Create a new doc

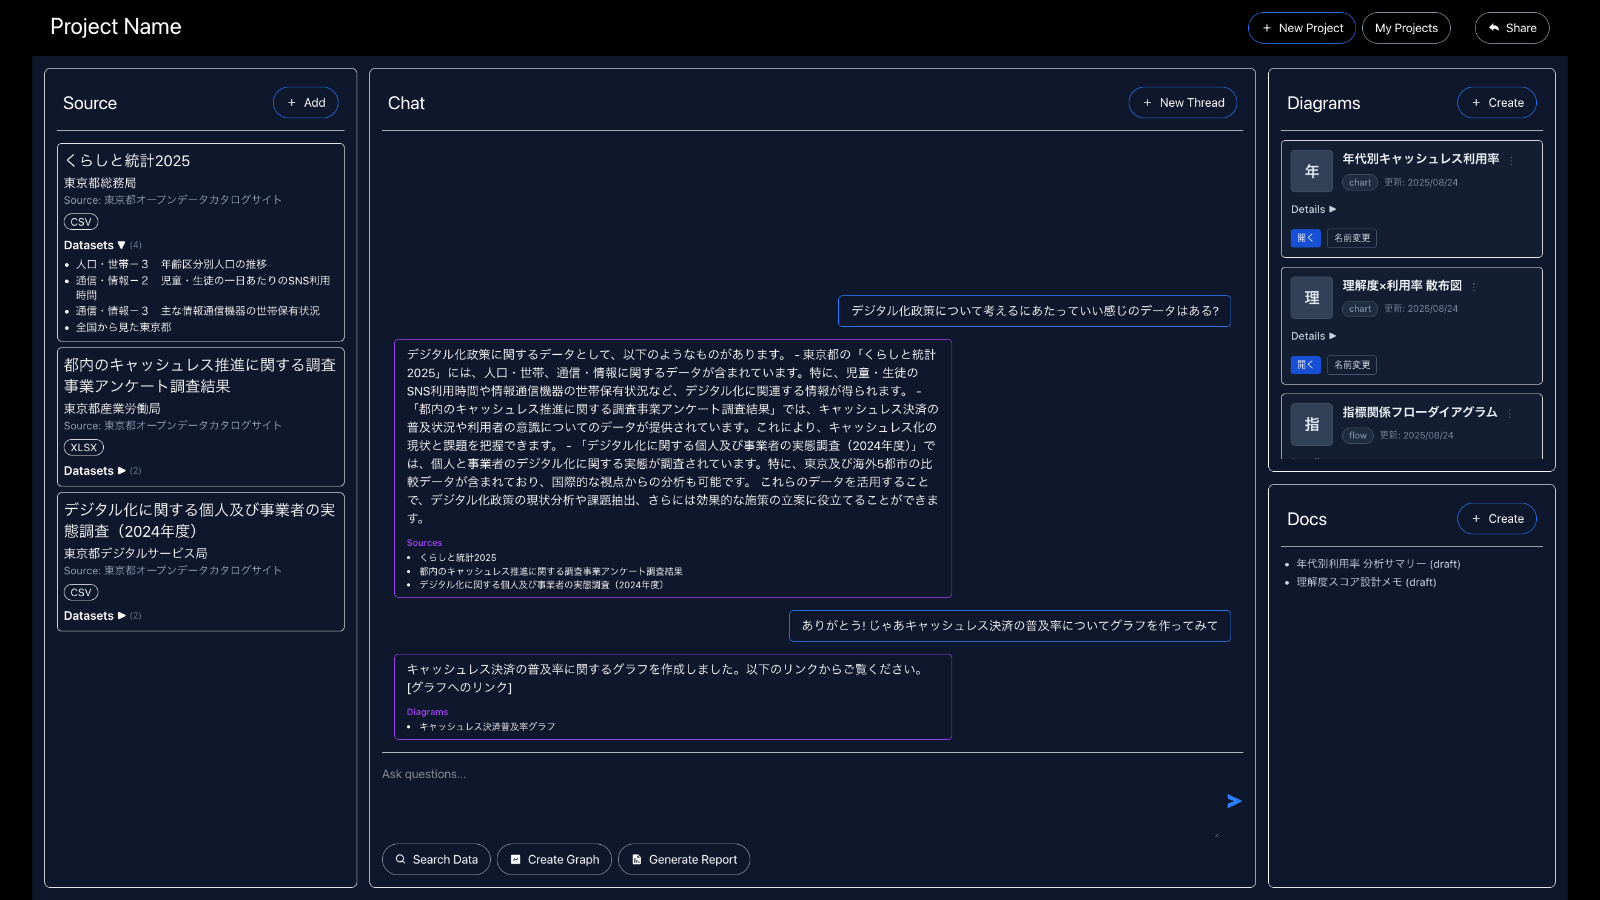[x=1497, y=519]
